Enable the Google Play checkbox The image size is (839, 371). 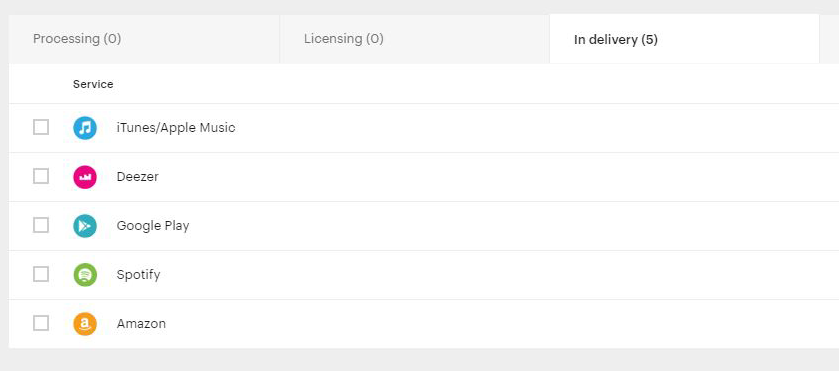click(x=41, y=225)
